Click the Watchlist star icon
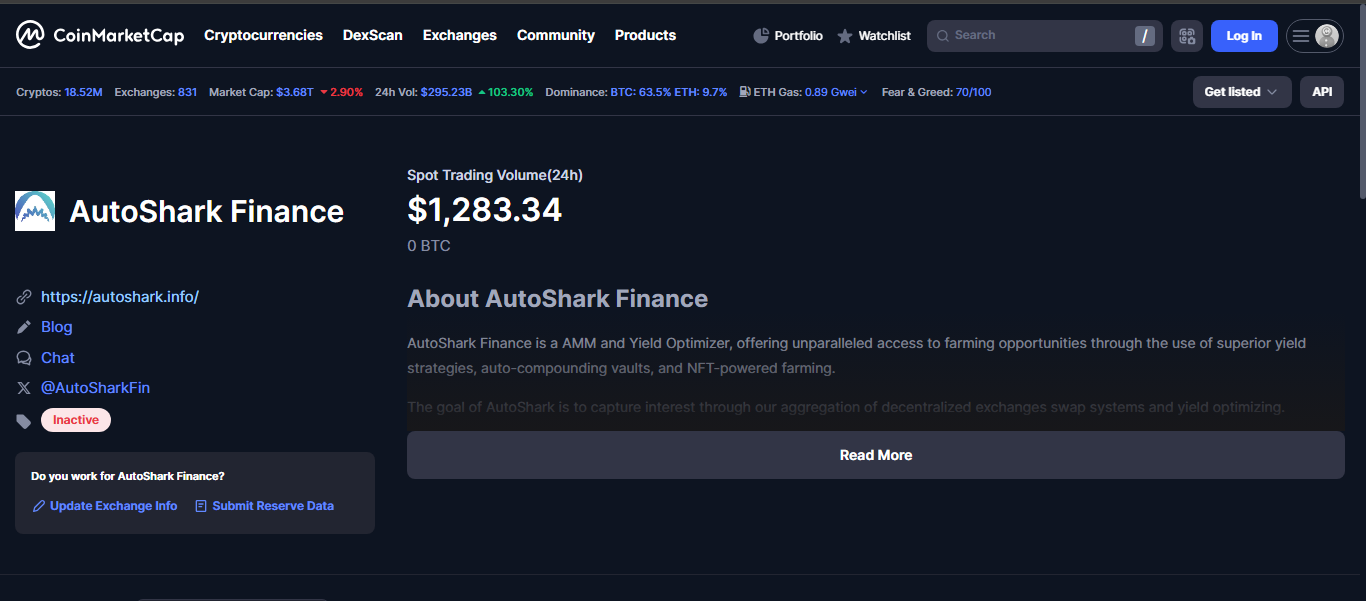Image resolution: width=1366 pixels, height=601 pixels. (x=845, y=36)
